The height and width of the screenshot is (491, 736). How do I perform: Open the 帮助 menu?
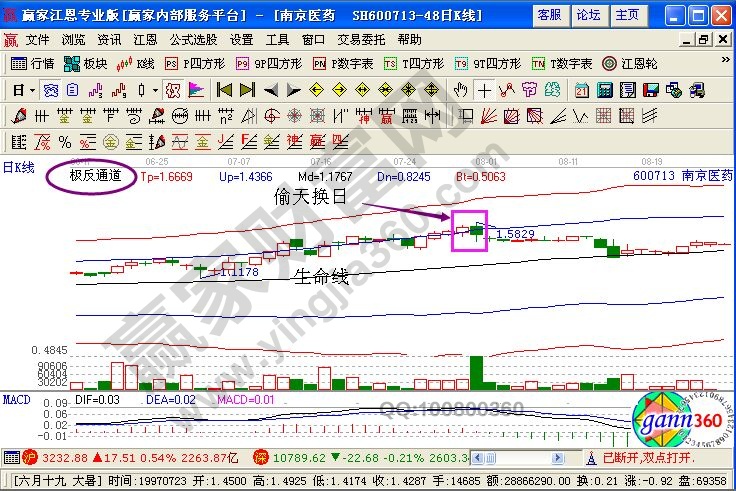point(409,40)
